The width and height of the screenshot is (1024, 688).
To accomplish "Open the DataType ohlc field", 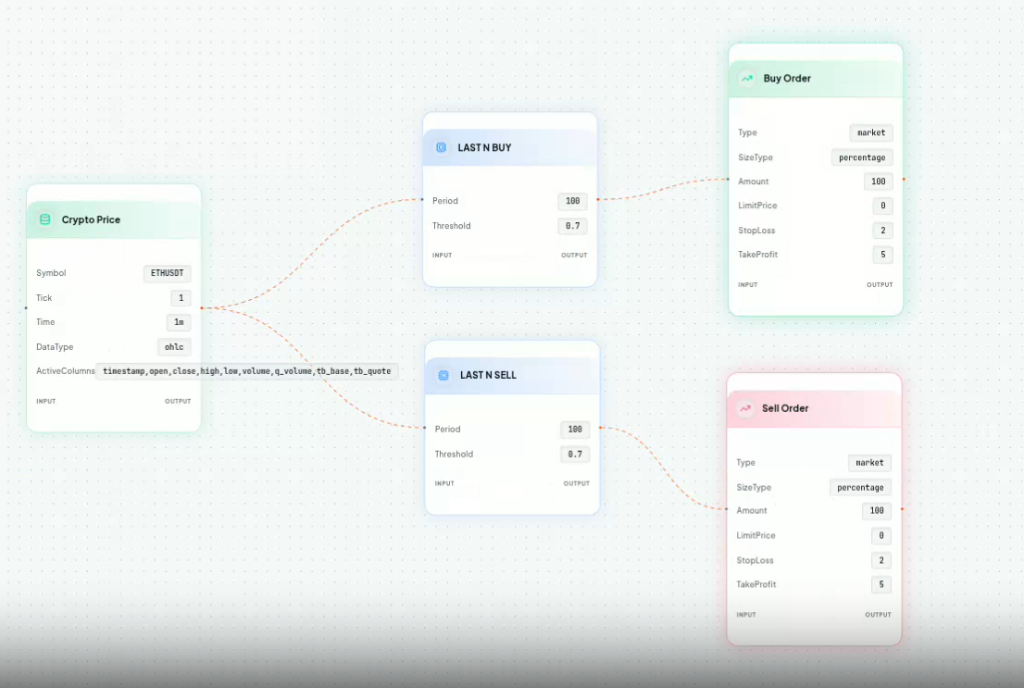I will [174, 347].
